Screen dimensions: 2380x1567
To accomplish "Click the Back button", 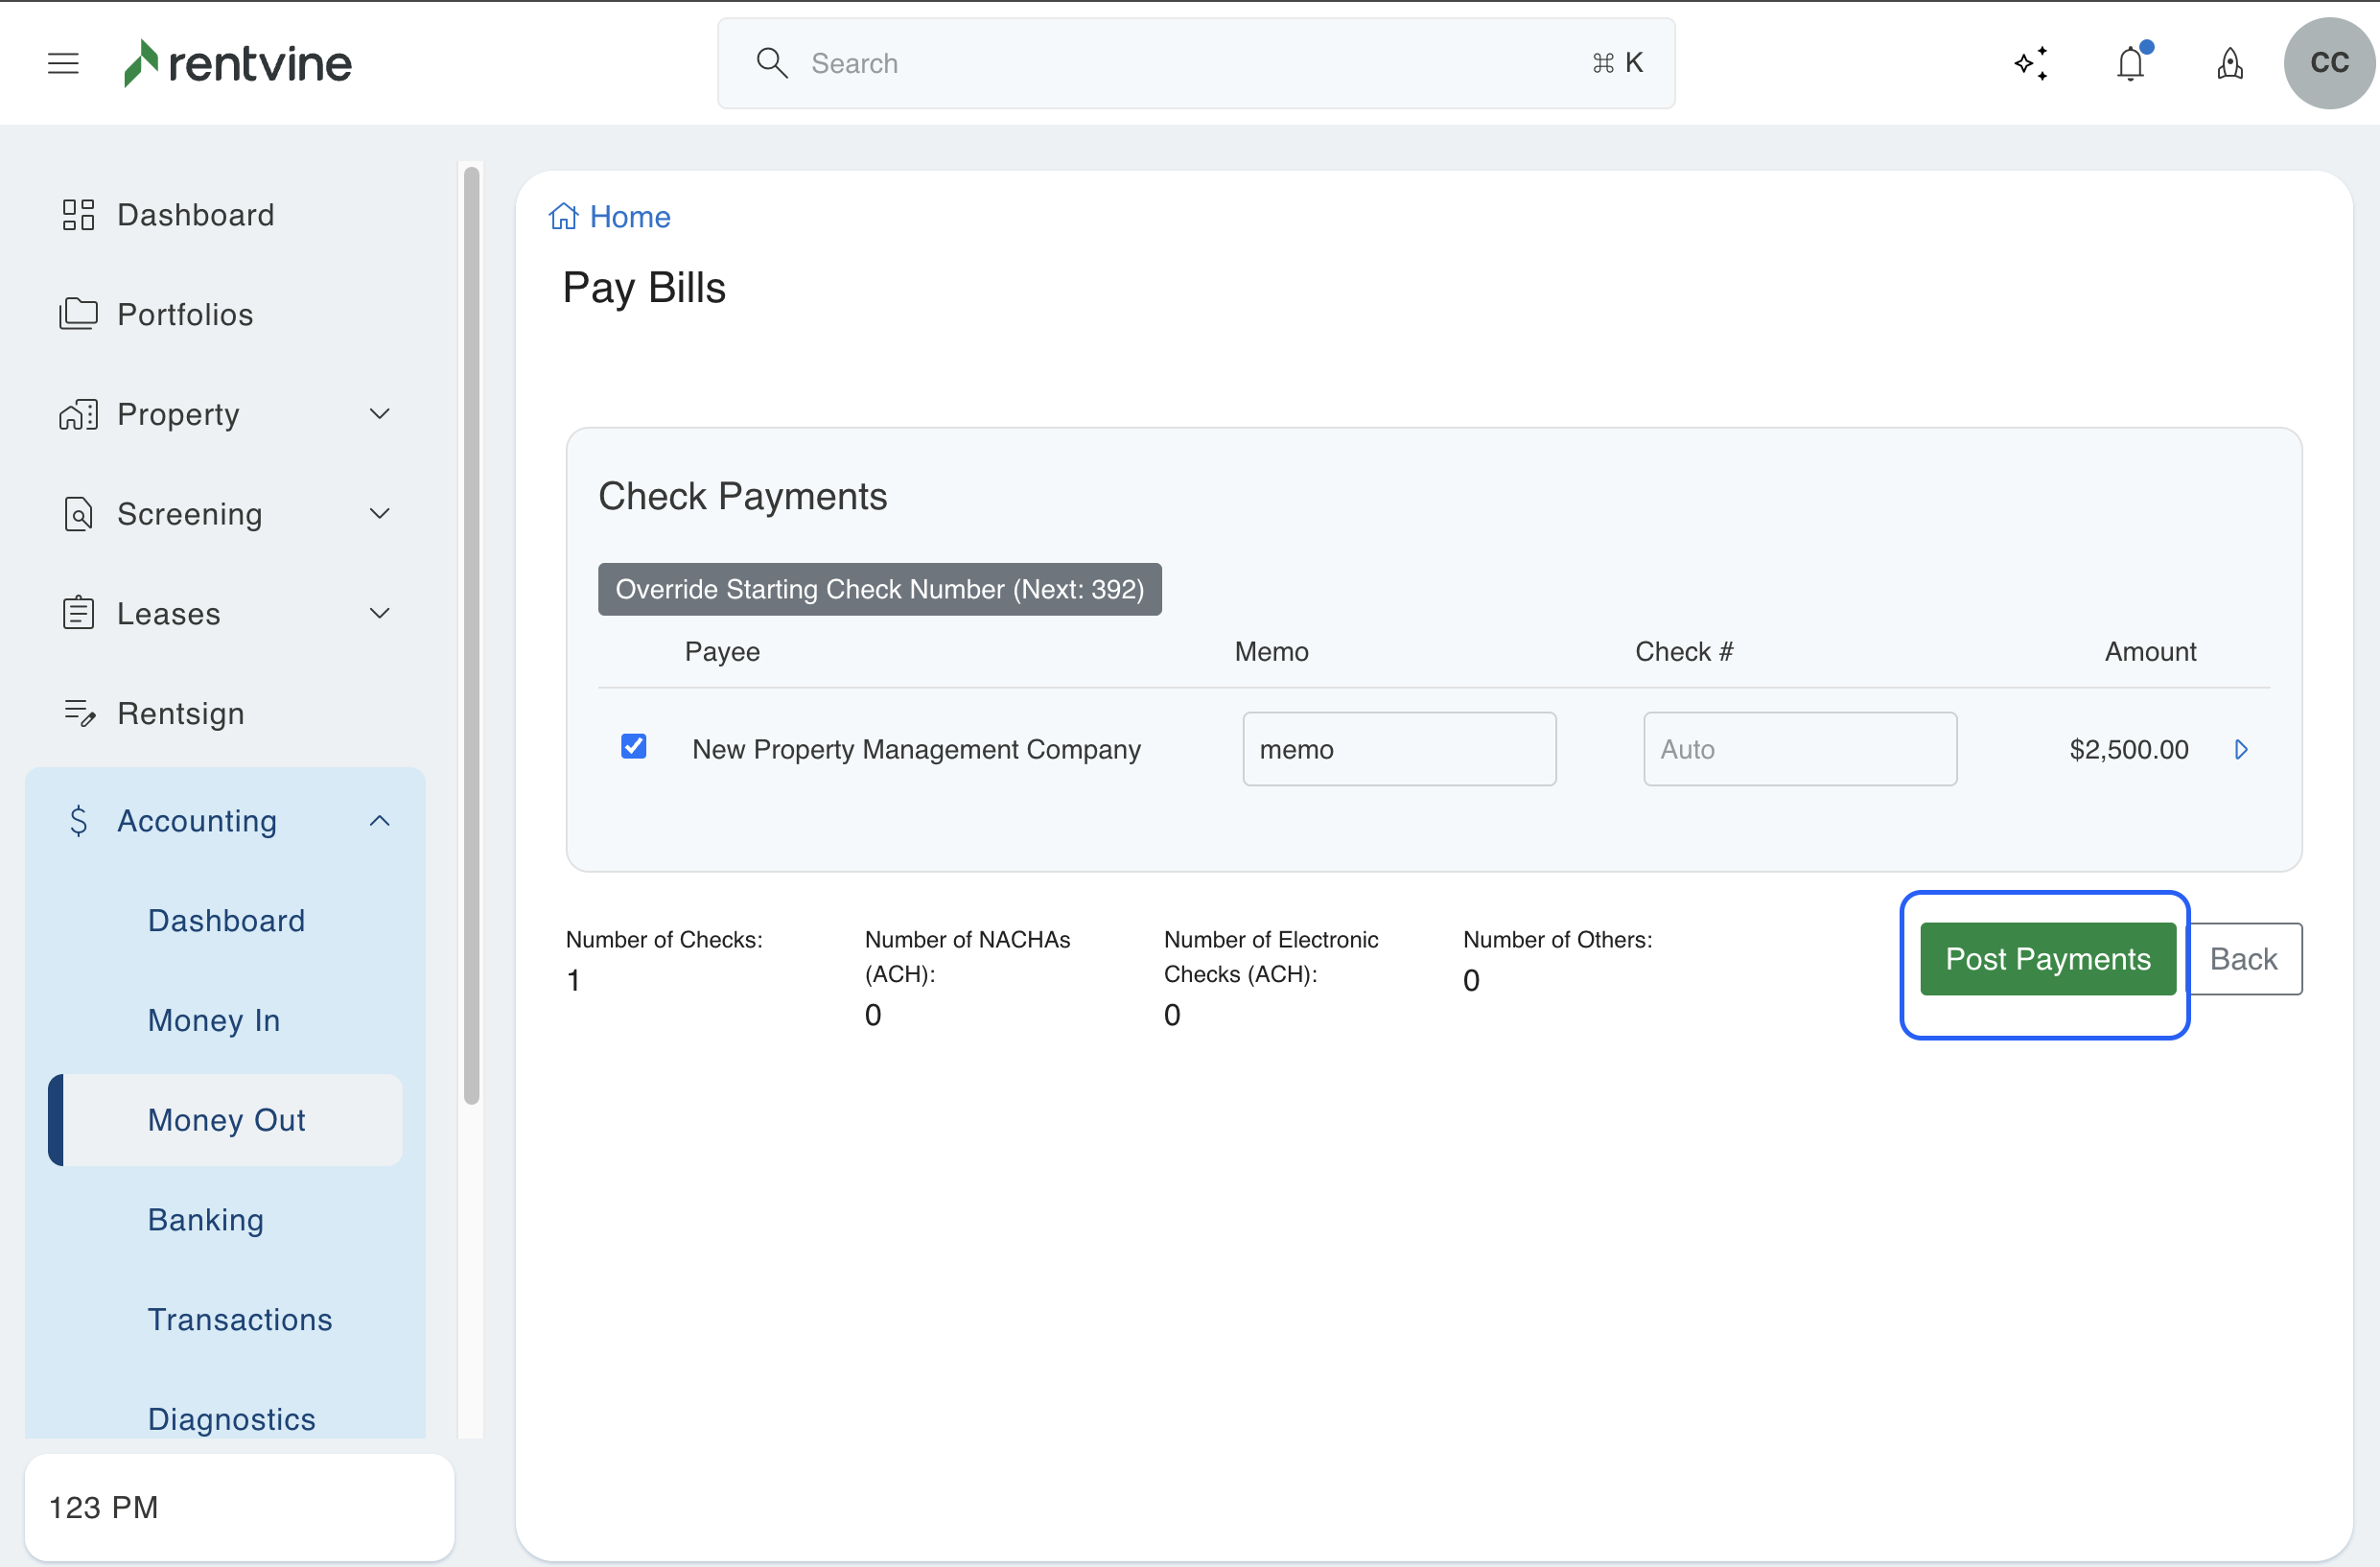I will (x=2243, y=959).
